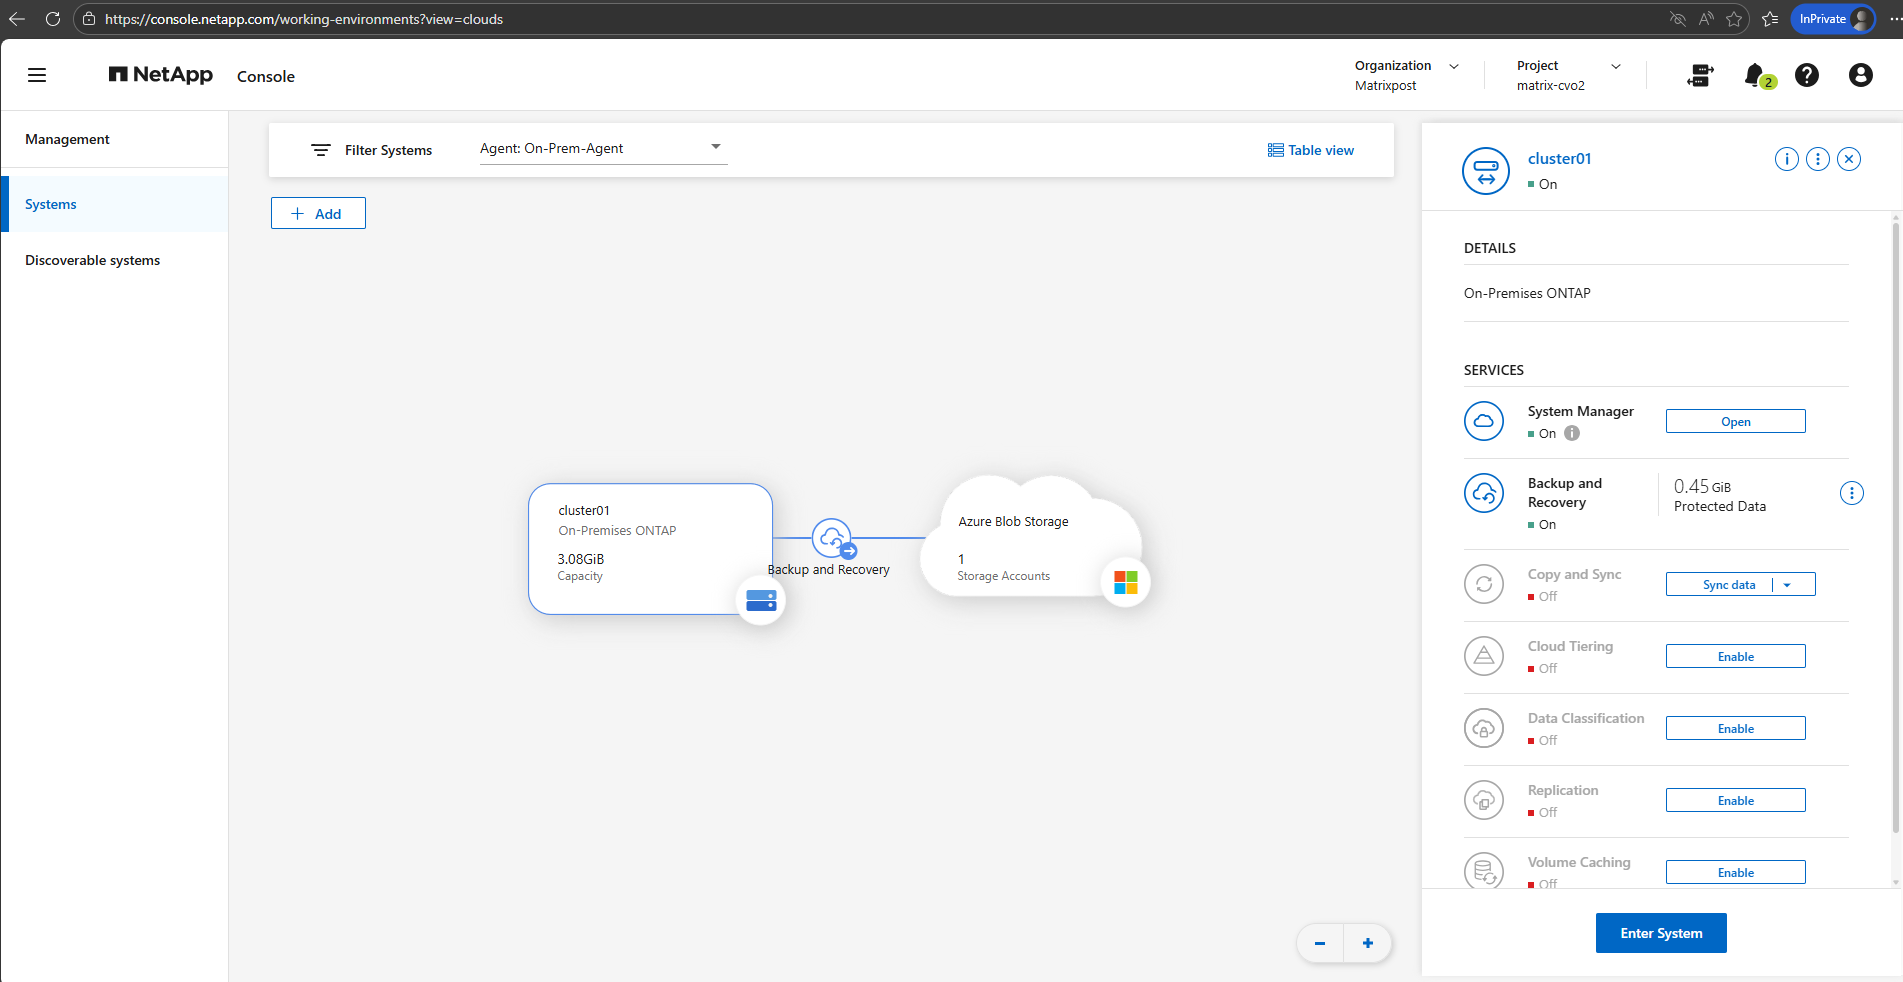Image resolution: width=1903 pixels, height=982 pixels.
Task: Enable the Data Classification service
Action: coord(1735,728)
